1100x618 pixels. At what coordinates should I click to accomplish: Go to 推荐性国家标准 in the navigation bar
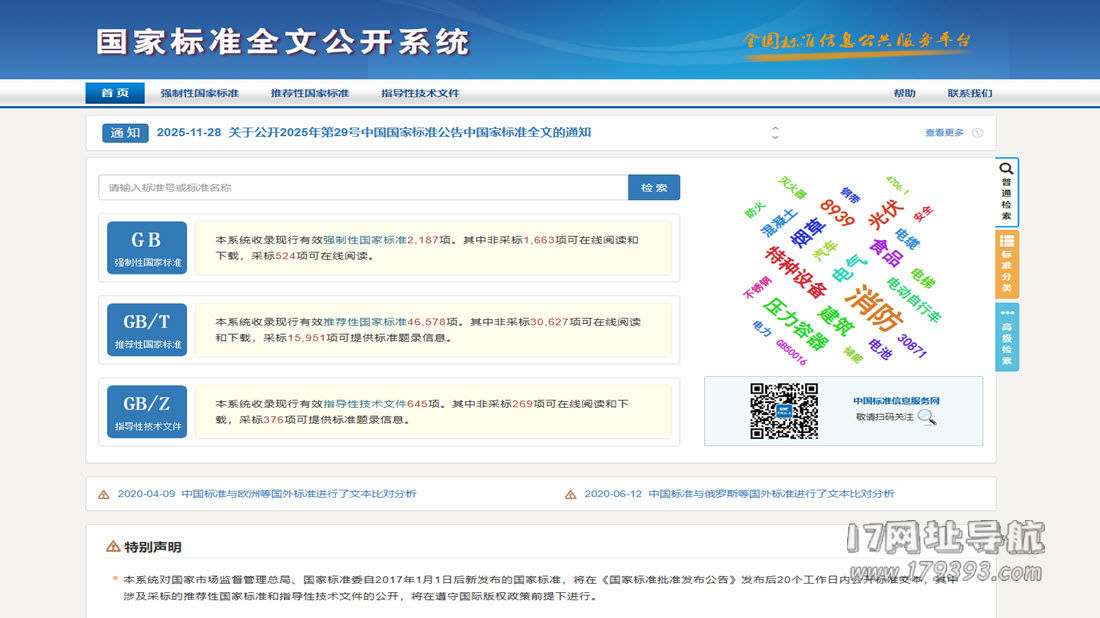(x=309, y=93)
